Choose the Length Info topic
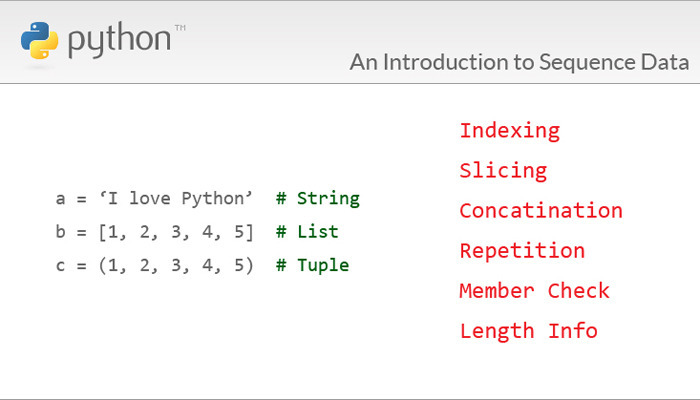700x400 pixels. [x=529, y=331]
